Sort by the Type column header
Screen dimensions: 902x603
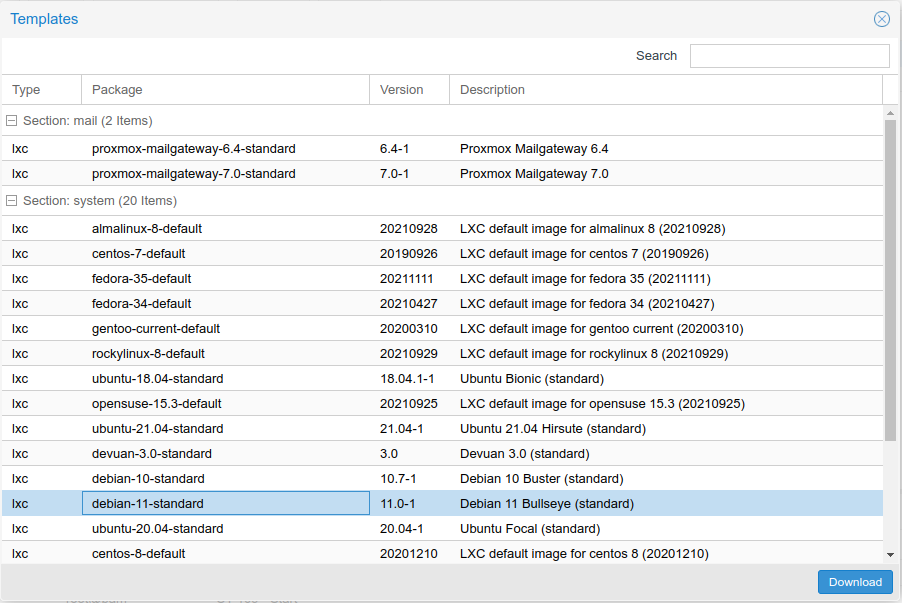(41, 90)
